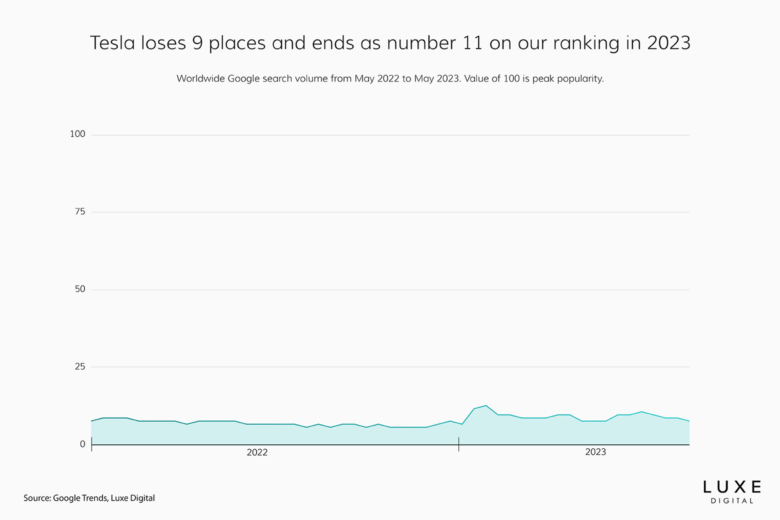Click the word Tesla in the title
Viewport: 780px width, 520px height.
(114, 44)
